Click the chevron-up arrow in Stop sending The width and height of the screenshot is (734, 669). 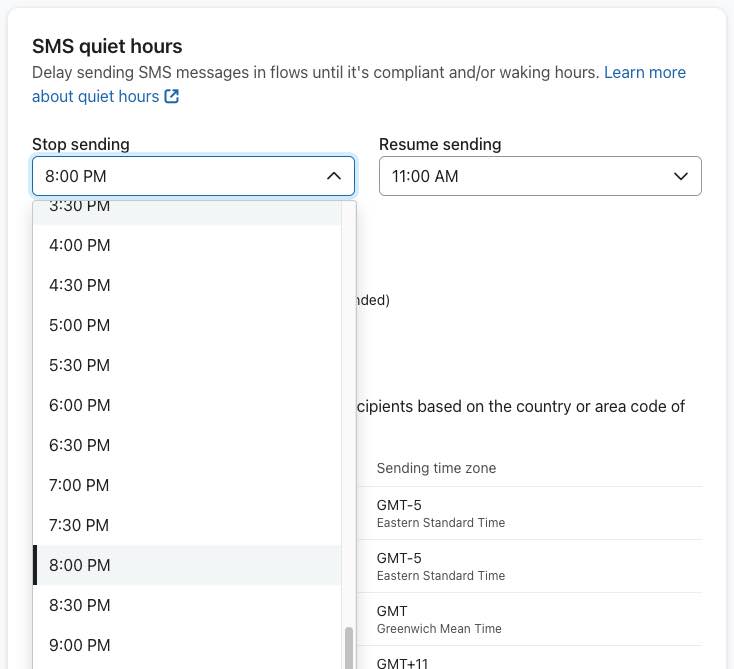pyautogui.click(x=334, y=176)
